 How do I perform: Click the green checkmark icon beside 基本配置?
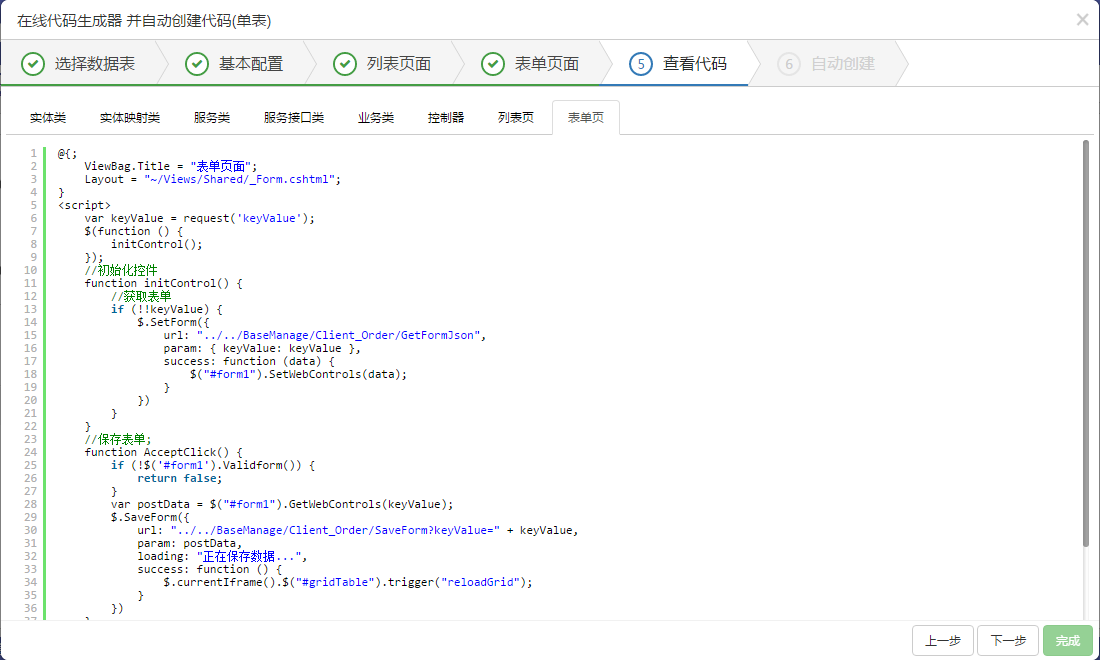pos(197,64)
